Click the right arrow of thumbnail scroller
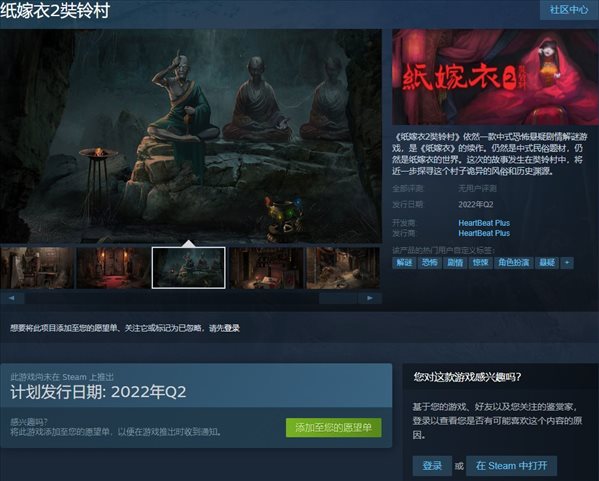The width and height of the screenshot is (599, 481). click(370, 298)
